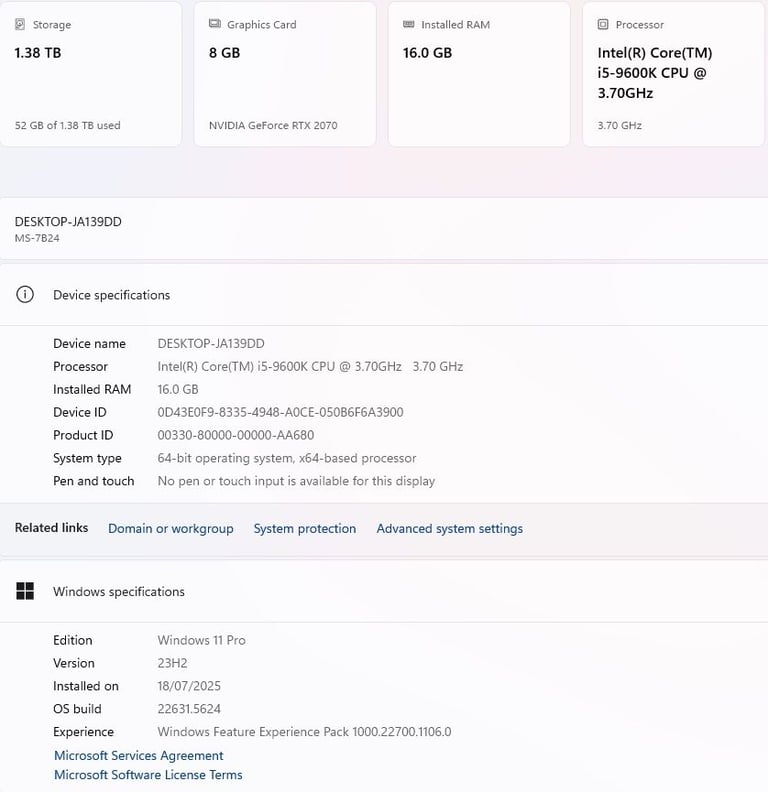
Task: Click the MS-7B24 model text
Action: (x=37, y=238)
